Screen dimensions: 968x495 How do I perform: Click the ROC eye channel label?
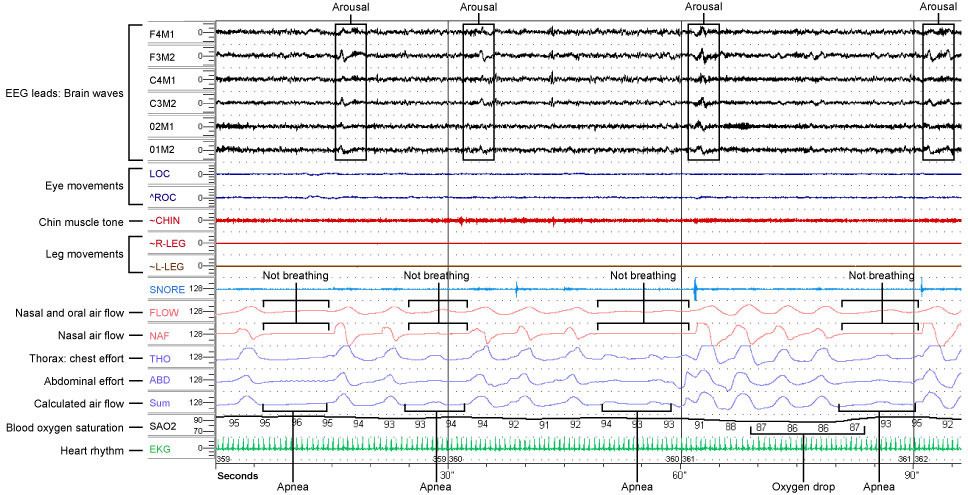(161, 198)
